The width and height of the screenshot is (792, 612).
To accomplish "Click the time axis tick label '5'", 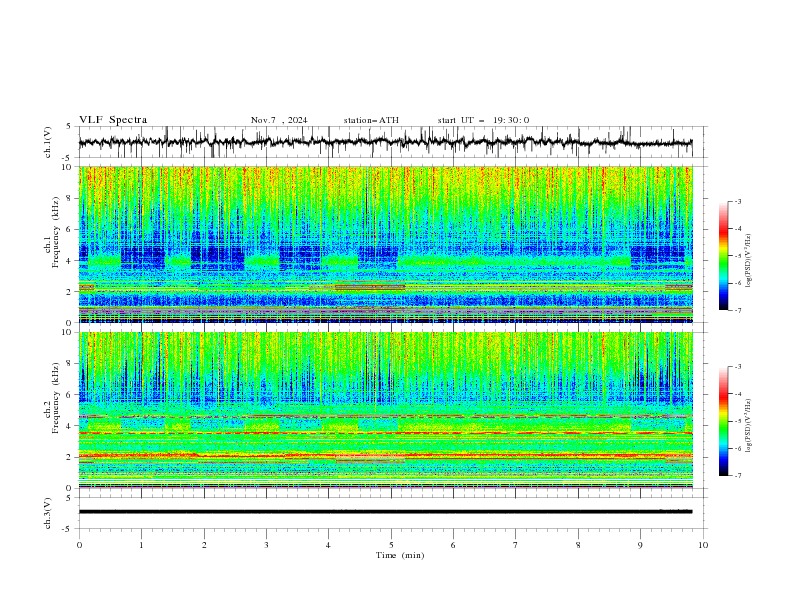I will (391, 545).
